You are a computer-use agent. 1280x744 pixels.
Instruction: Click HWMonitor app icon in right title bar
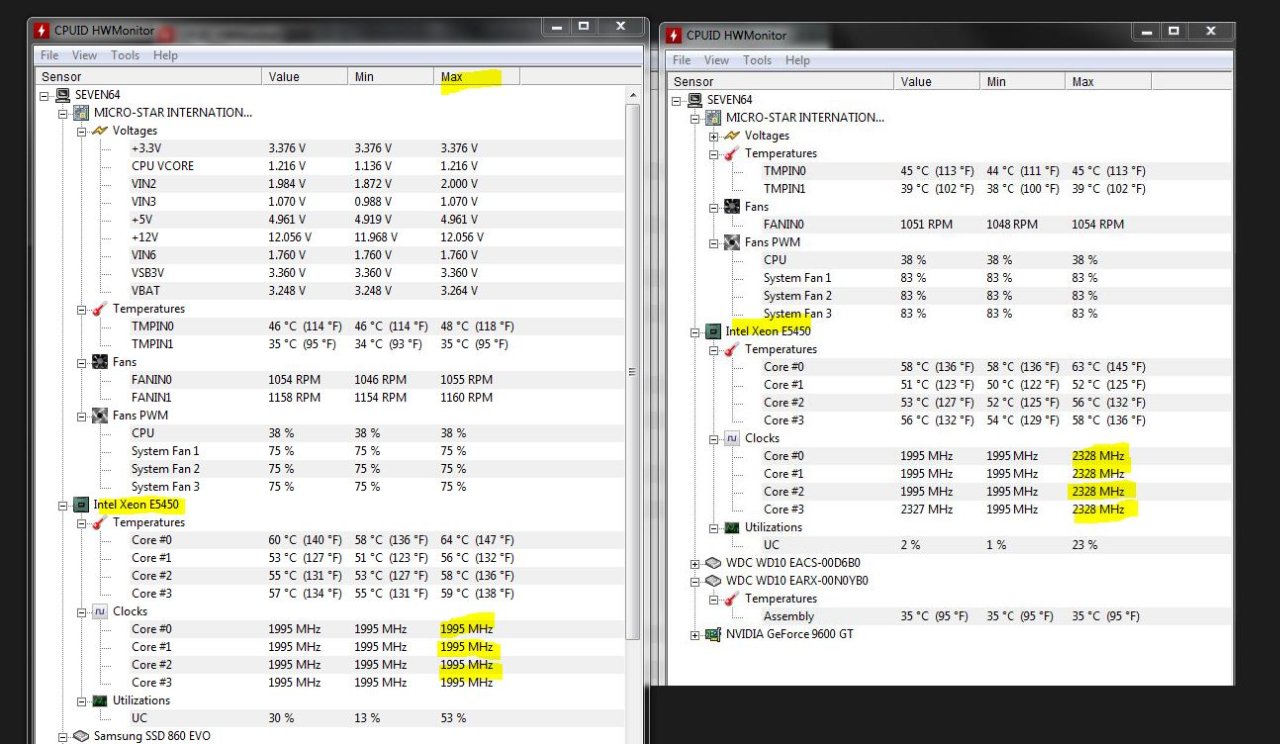click(x=675, y=35)
